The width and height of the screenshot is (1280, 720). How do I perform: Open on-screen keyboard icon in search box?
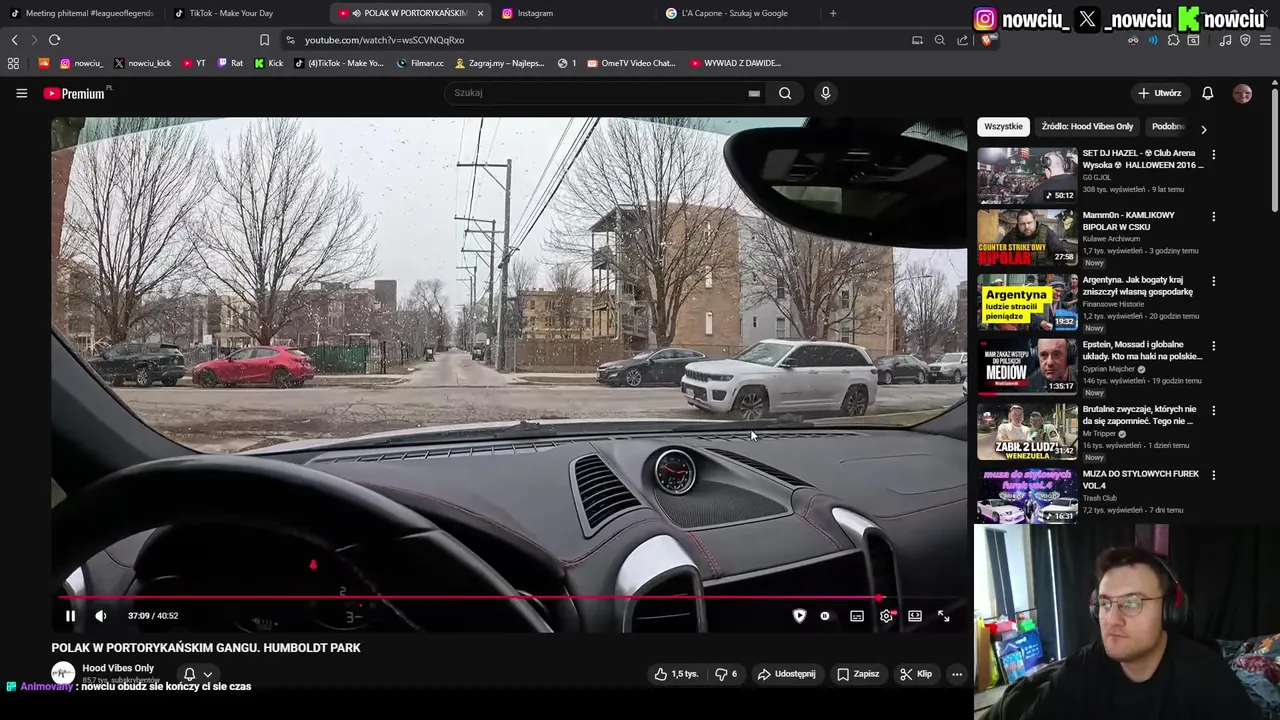754,93
